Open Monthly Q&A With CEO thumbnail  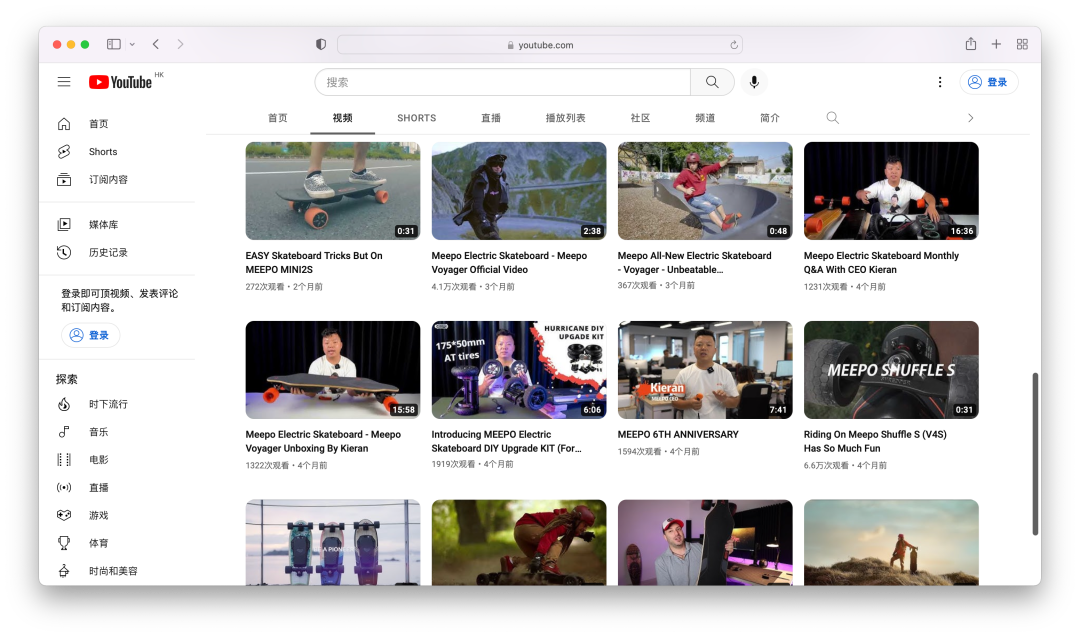tap(891, 191)
